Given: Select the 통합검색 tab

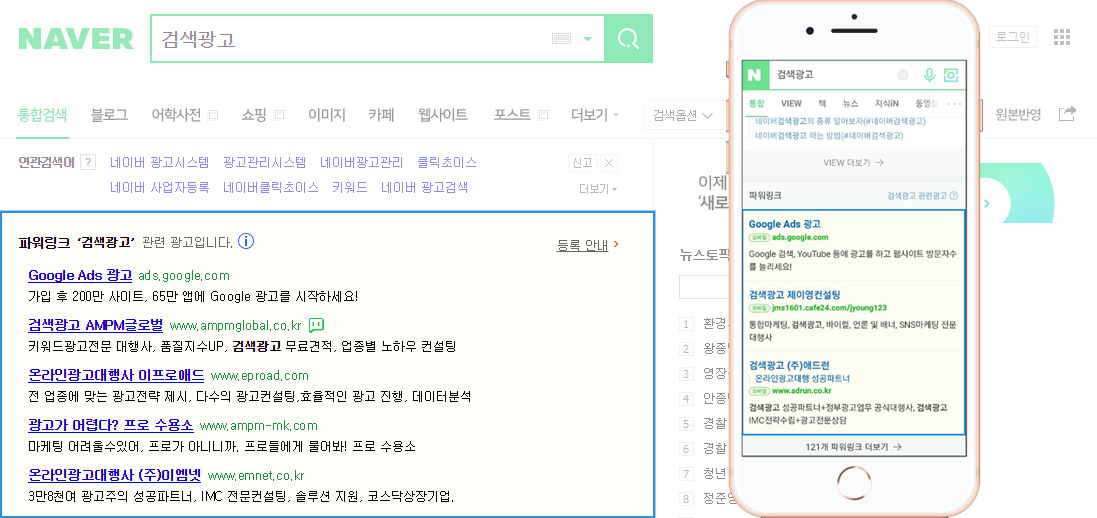Looking at the screenshot, I should click(43, 115).
